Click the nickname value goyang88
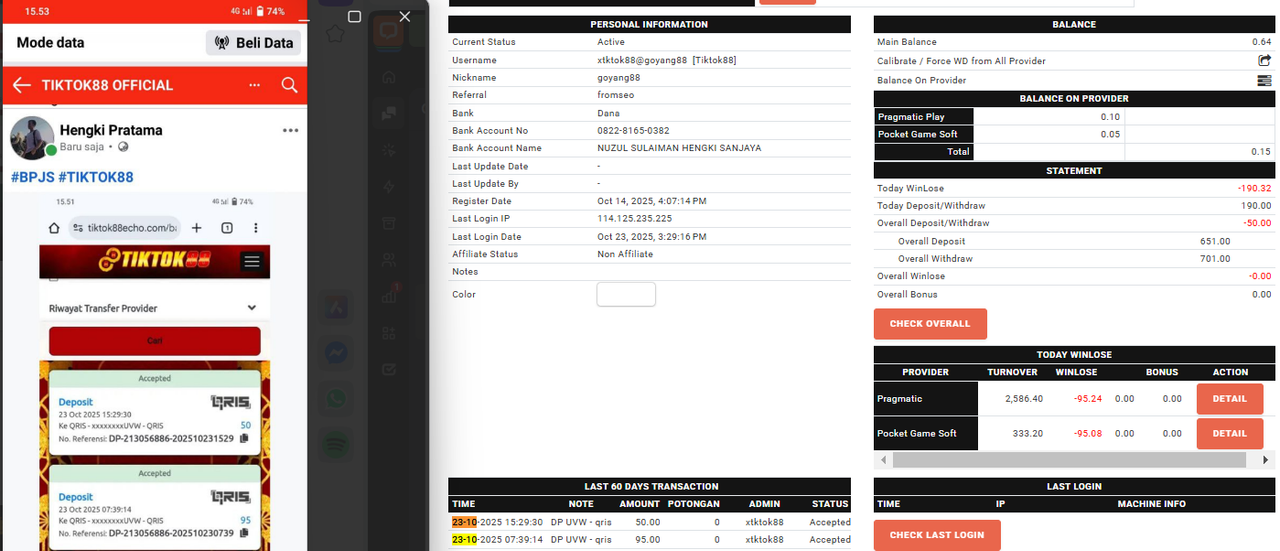Image resolution: width=1280 pixels, height=551 pixels. (619, 78)
